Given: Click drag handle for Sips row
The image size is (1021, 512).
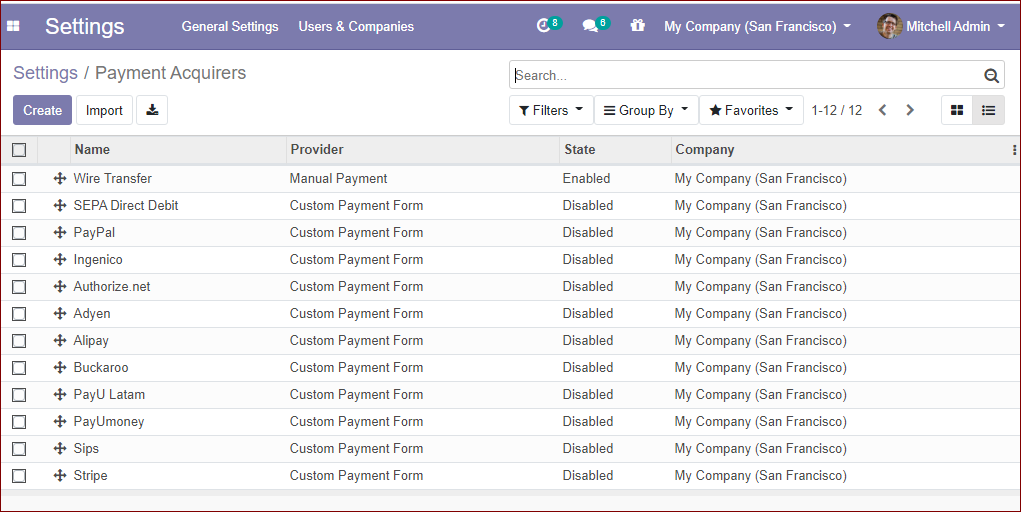Looking at the screenshot, I should 60,448.
